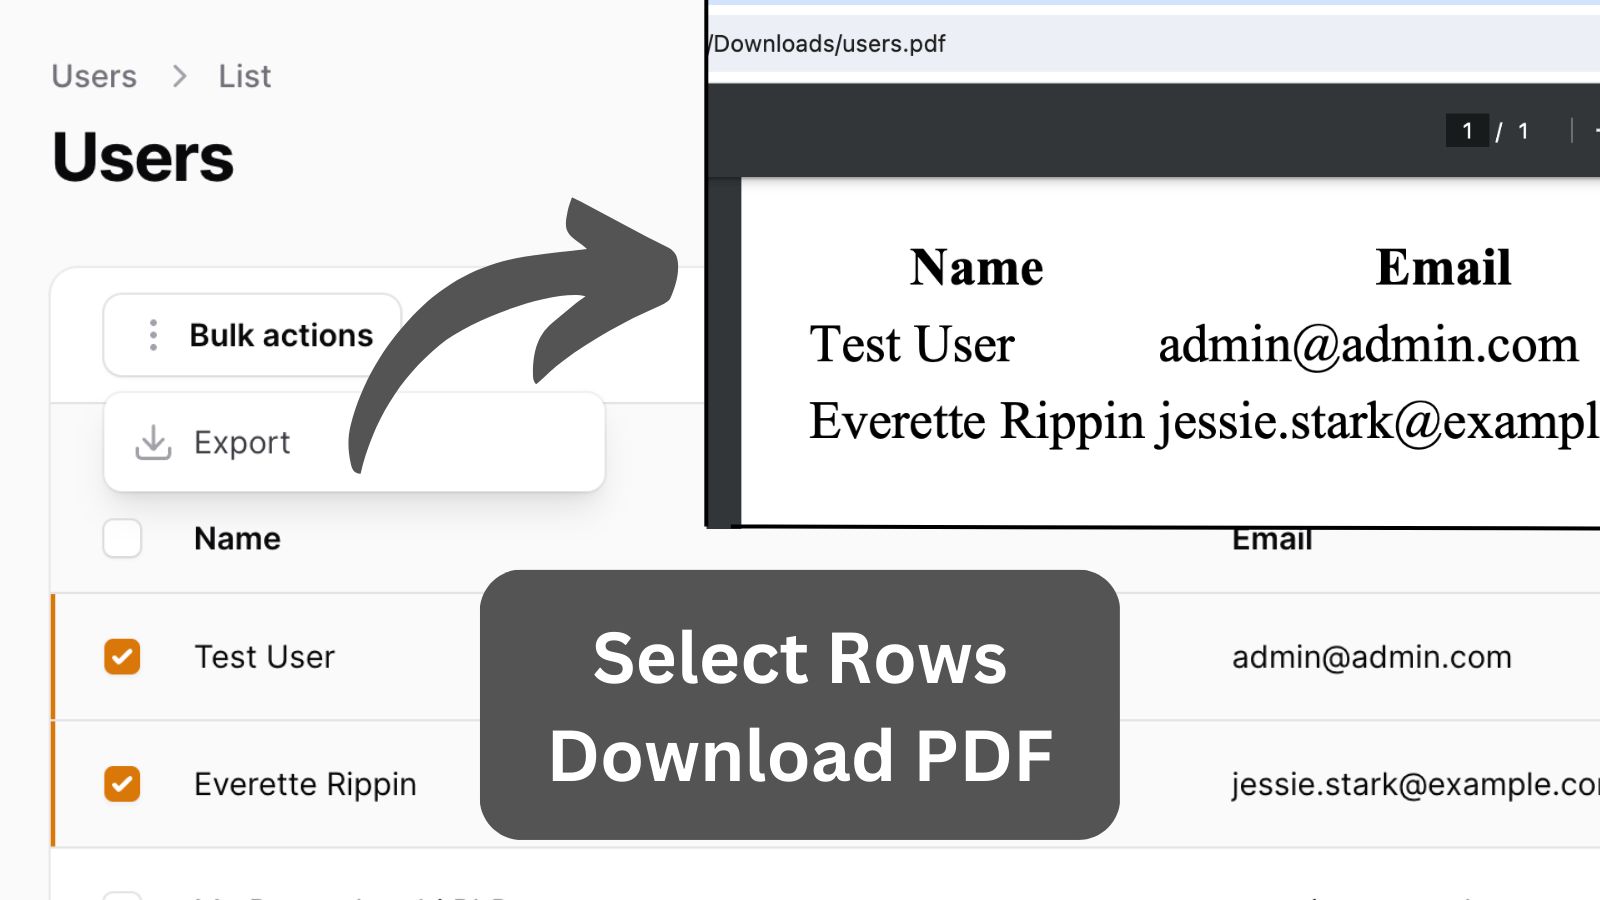Uncheck the Test User row checkbox

coord(122,657)
